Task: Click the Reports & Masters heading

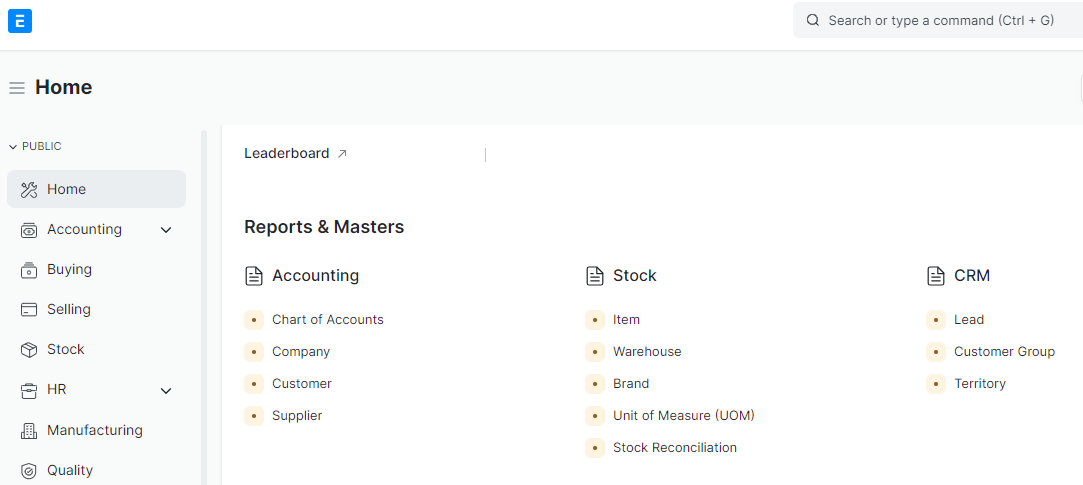Action: point(324,227)
